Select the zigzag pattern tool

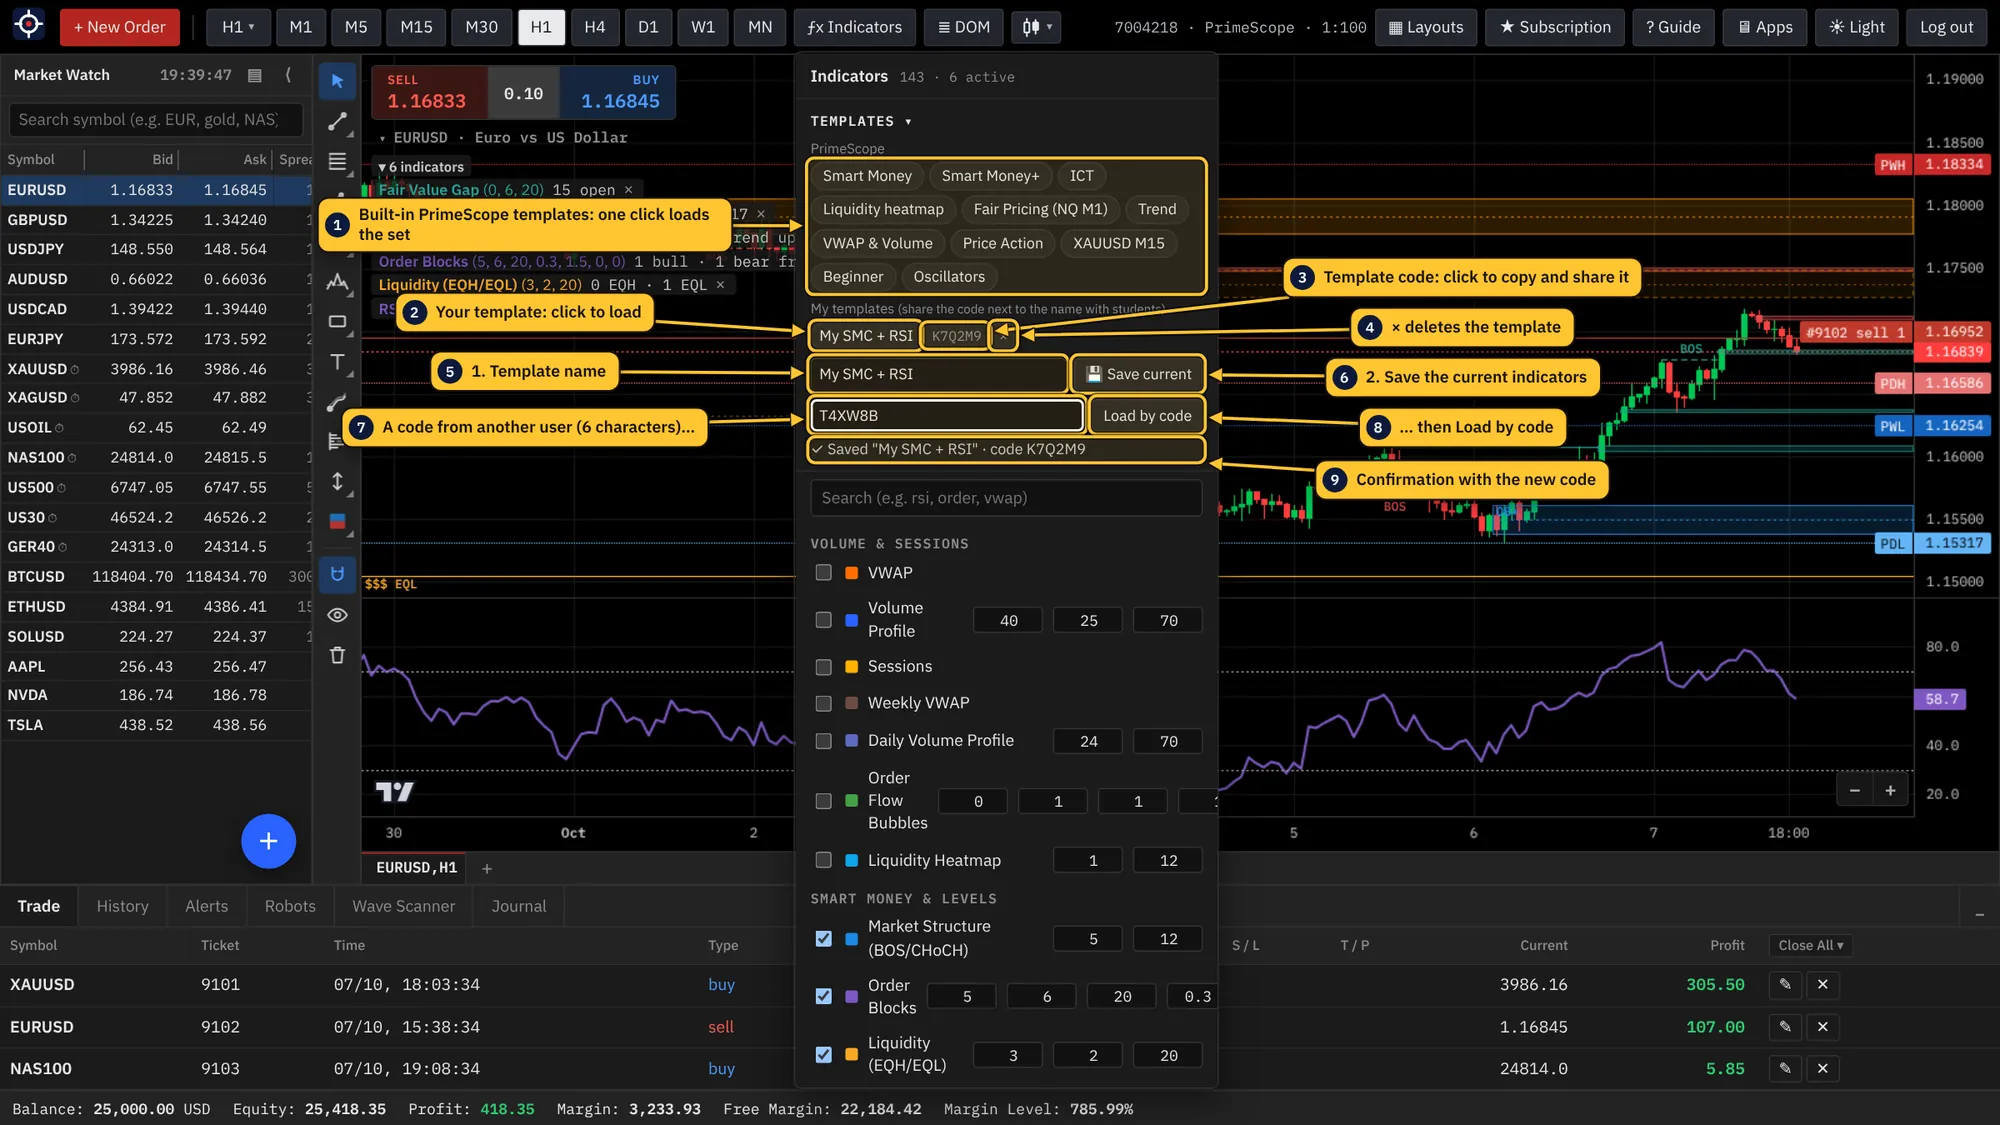click(x=337, y=282)
